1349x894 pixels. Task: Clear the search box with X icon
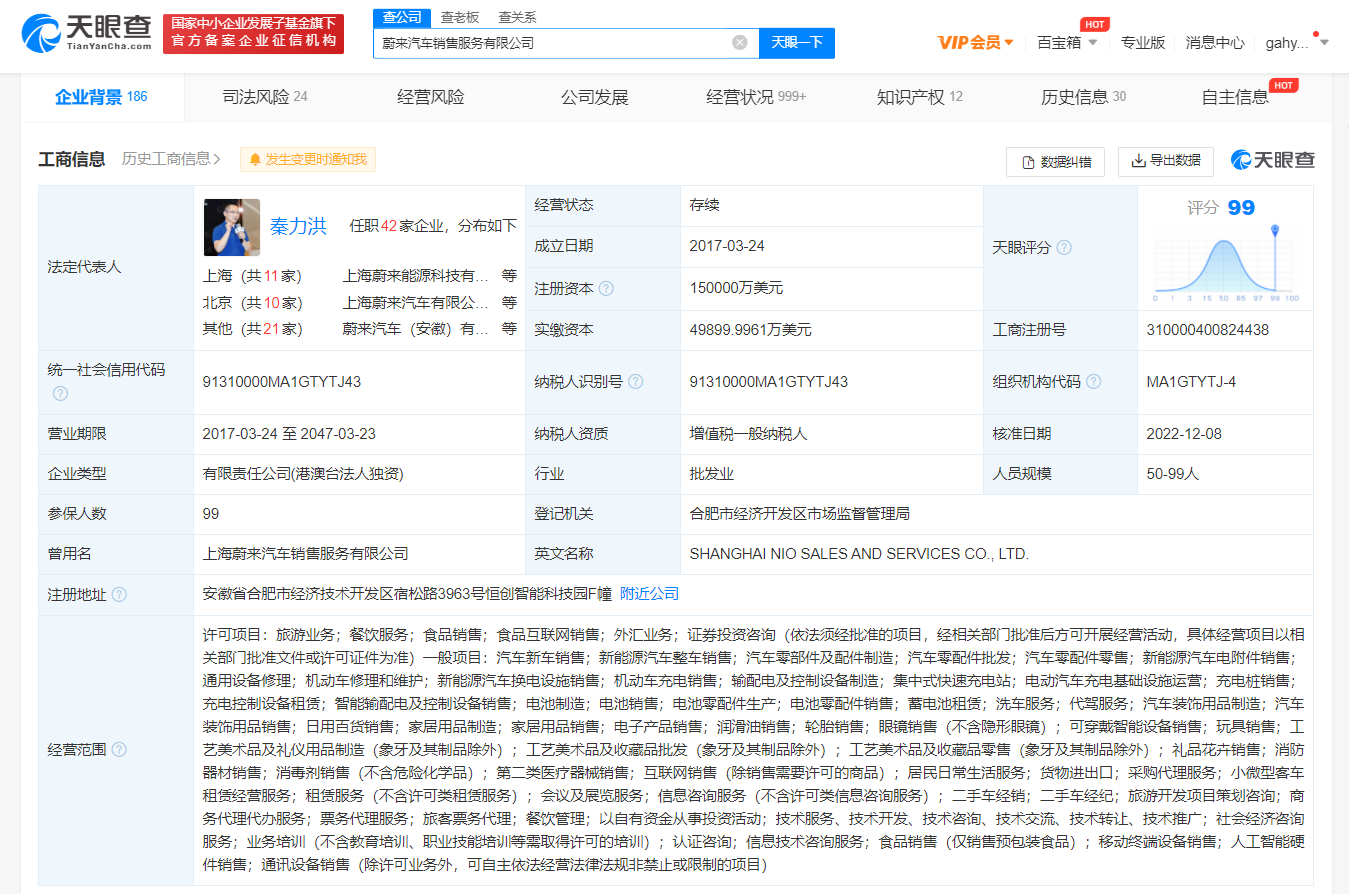[740, 42]
